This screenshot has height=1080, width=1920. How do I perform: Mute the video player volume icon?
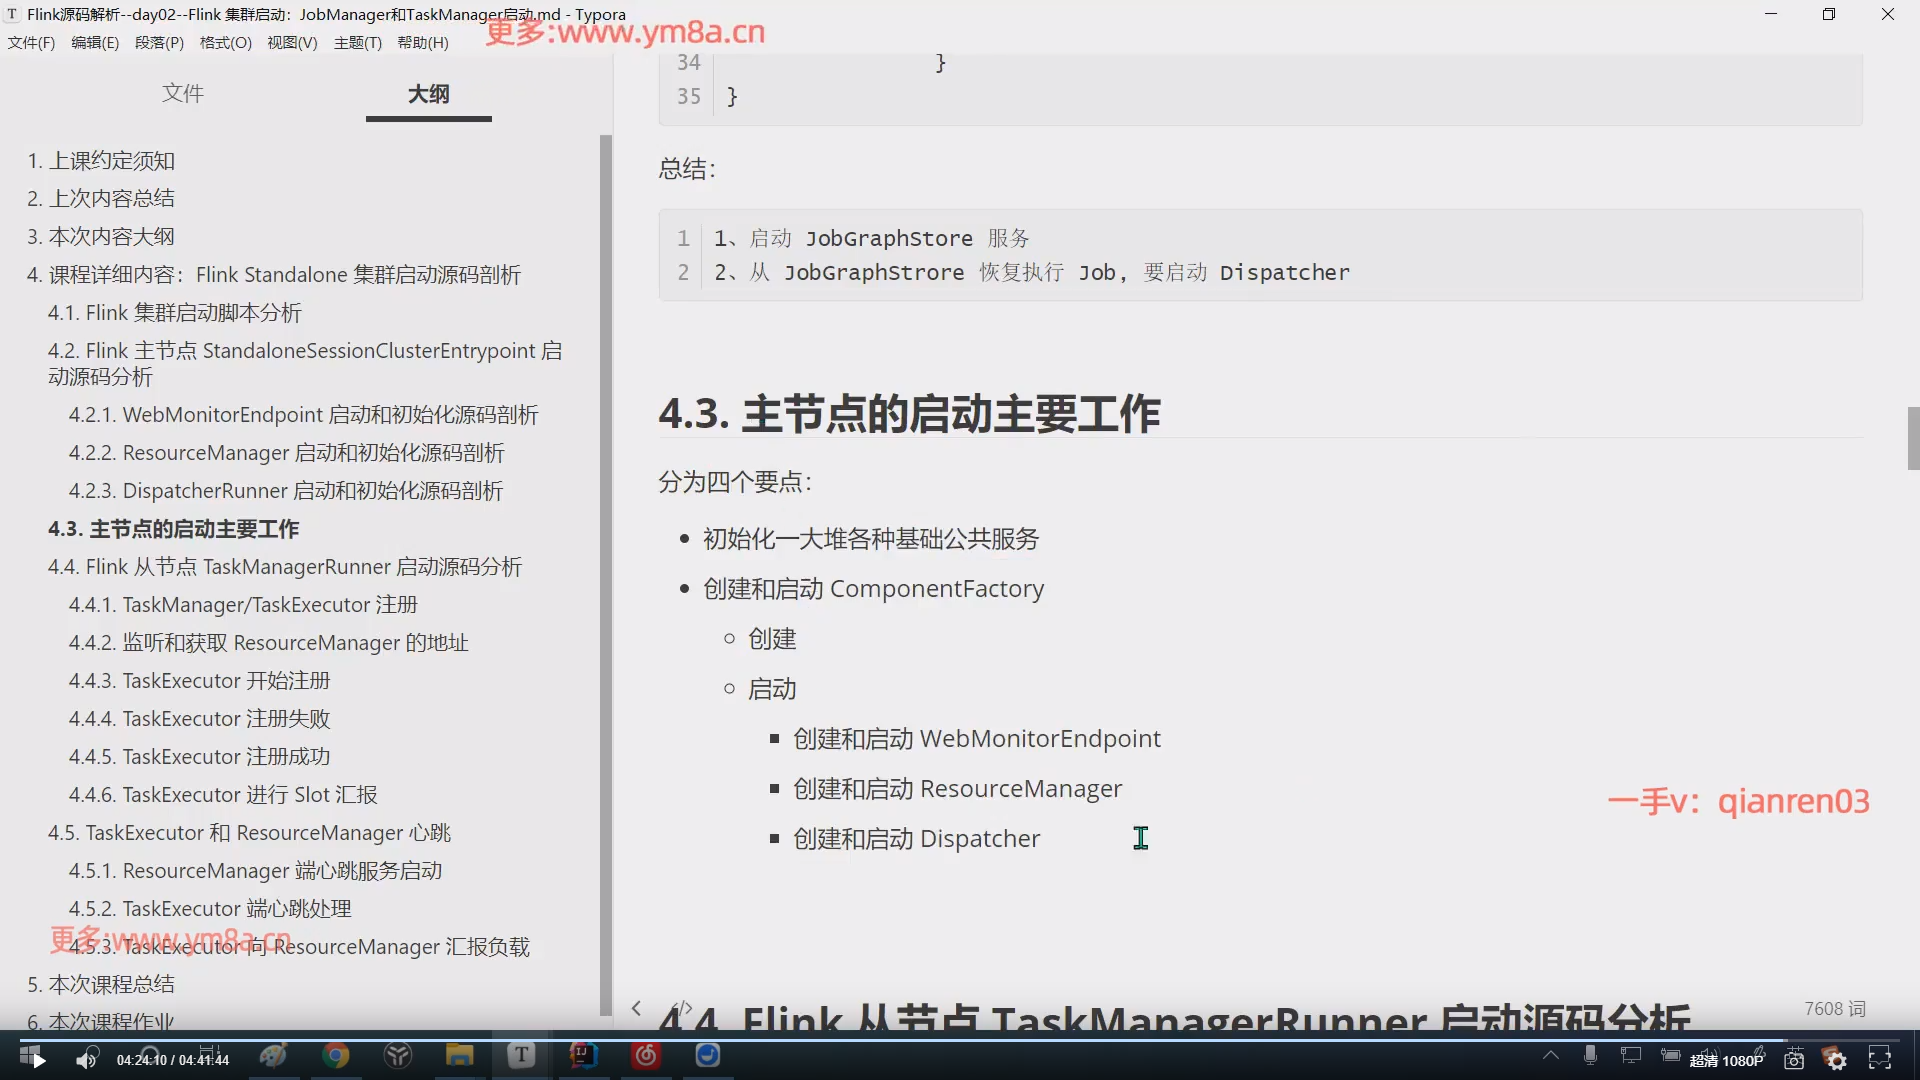point(87,1060)
